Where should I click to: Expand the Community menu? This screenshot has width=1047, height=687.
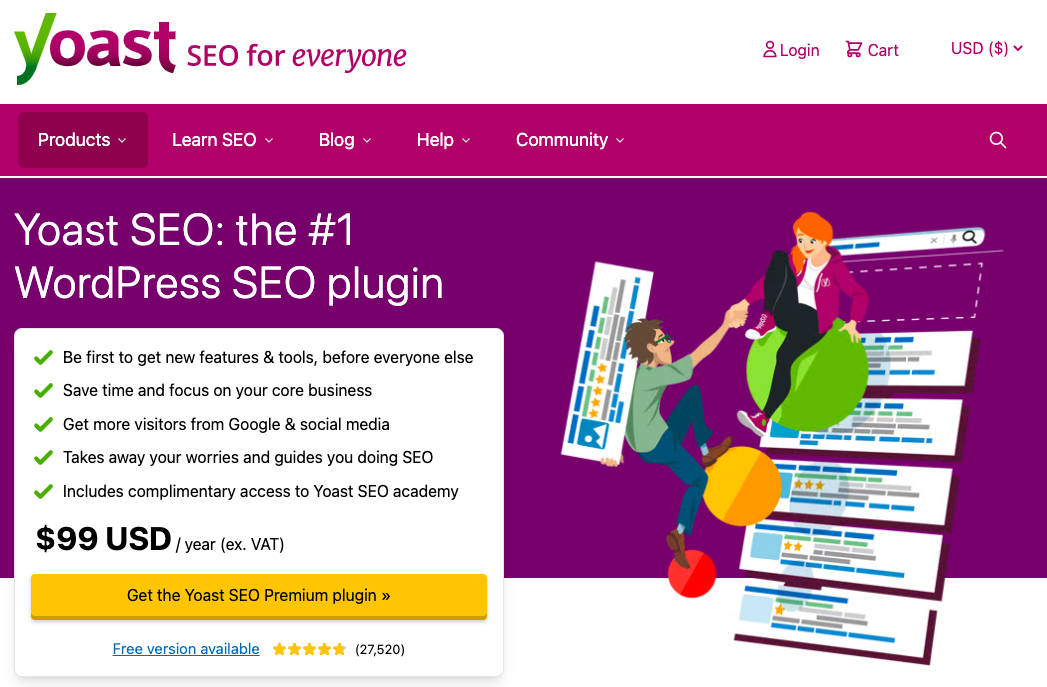(570, 140)
